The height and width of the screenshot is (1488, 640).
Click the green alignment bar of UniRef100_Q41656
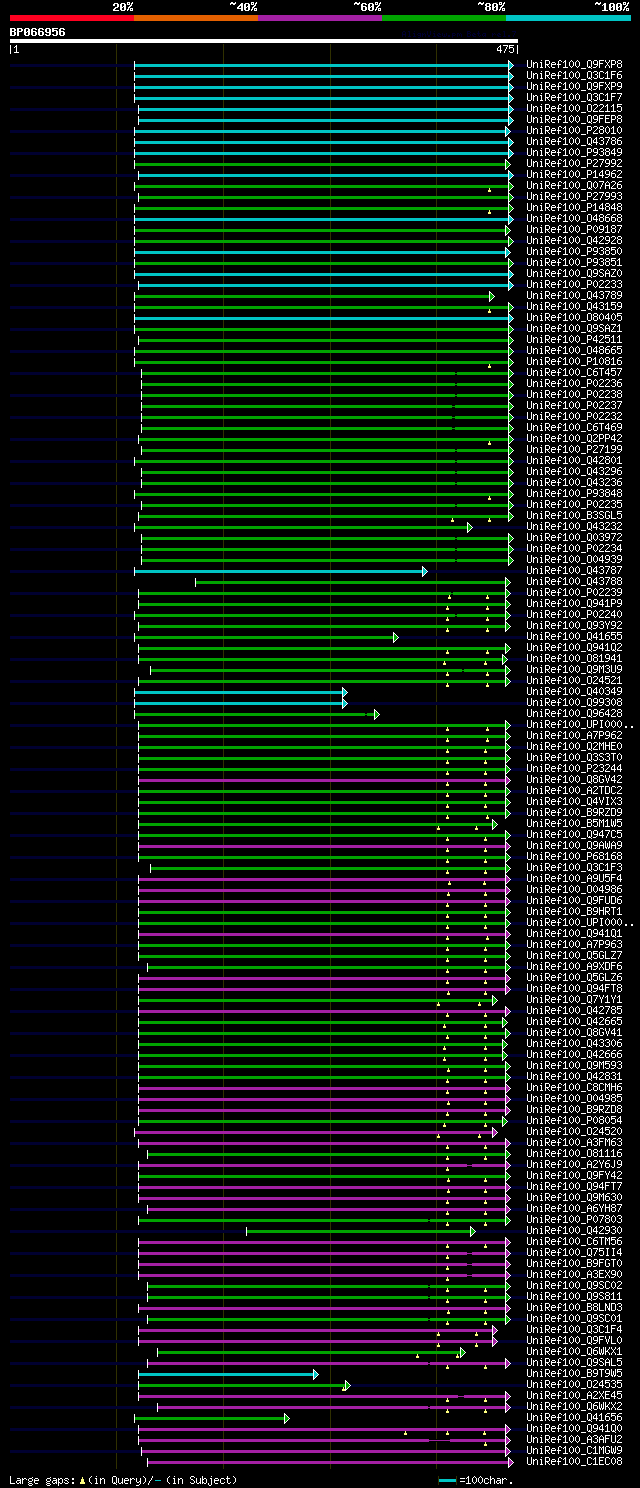pyautogui.click(x=212, y=1418)
